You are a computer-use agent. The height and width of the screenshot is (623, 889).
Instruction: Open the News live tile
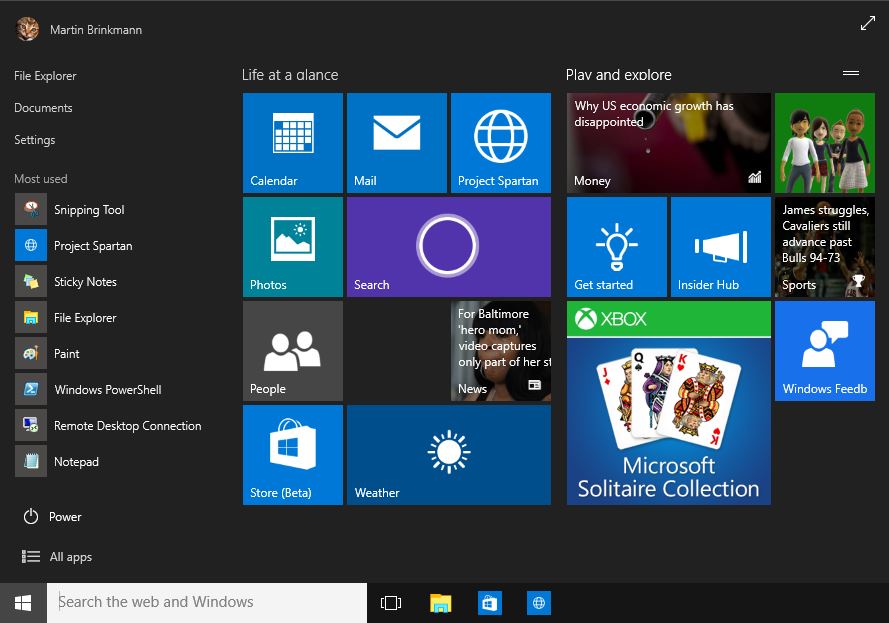[x=501, y=351]
